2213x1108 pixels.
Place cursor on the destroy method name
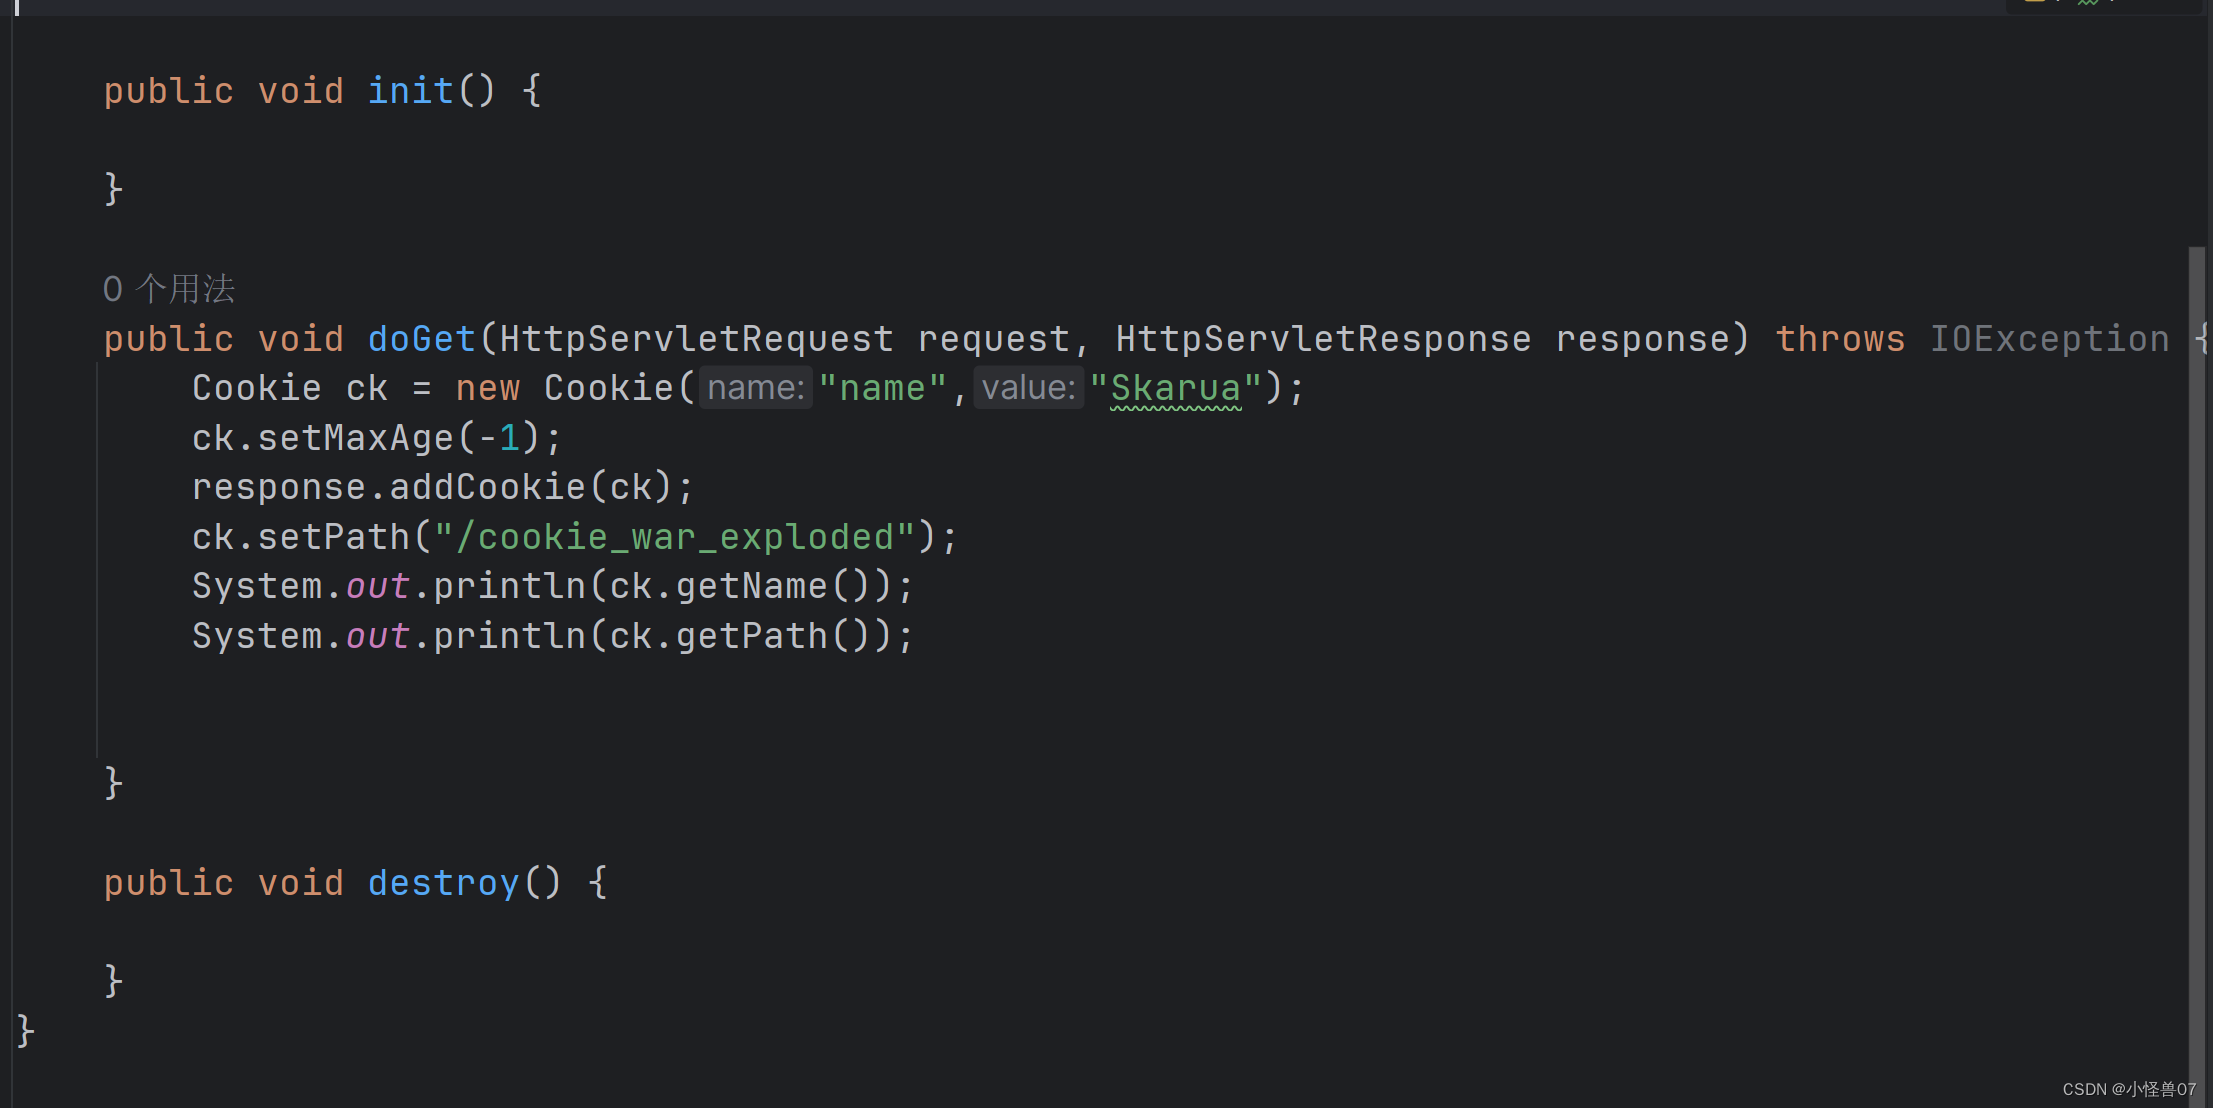[443, 882]
